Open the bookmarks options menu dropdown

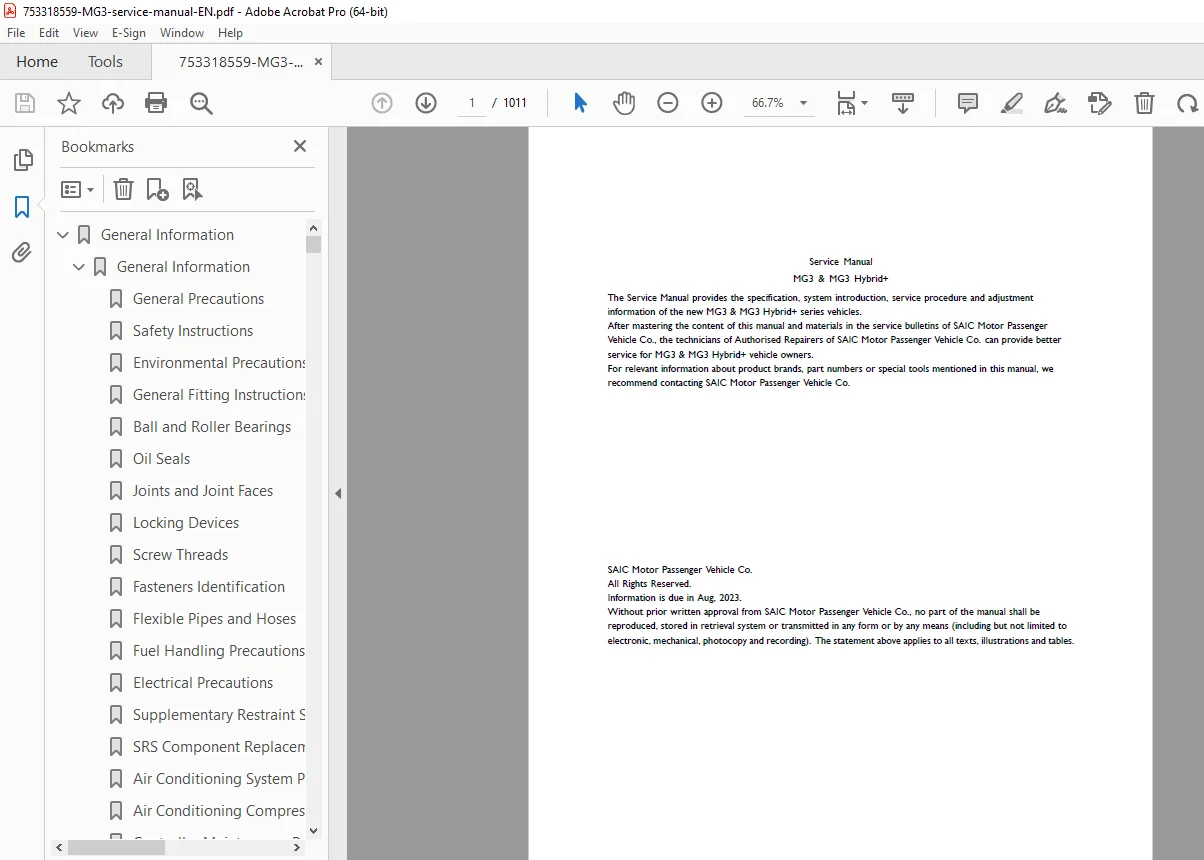pos(77,189)
